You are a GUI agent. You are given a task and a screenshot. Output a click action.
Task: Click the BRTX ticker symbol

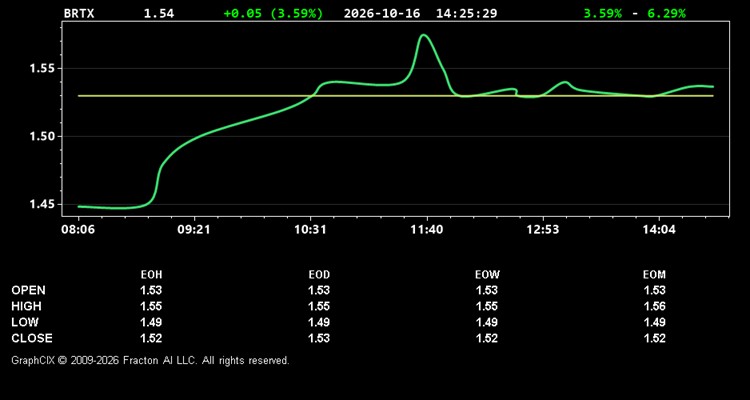click(79, 13)
